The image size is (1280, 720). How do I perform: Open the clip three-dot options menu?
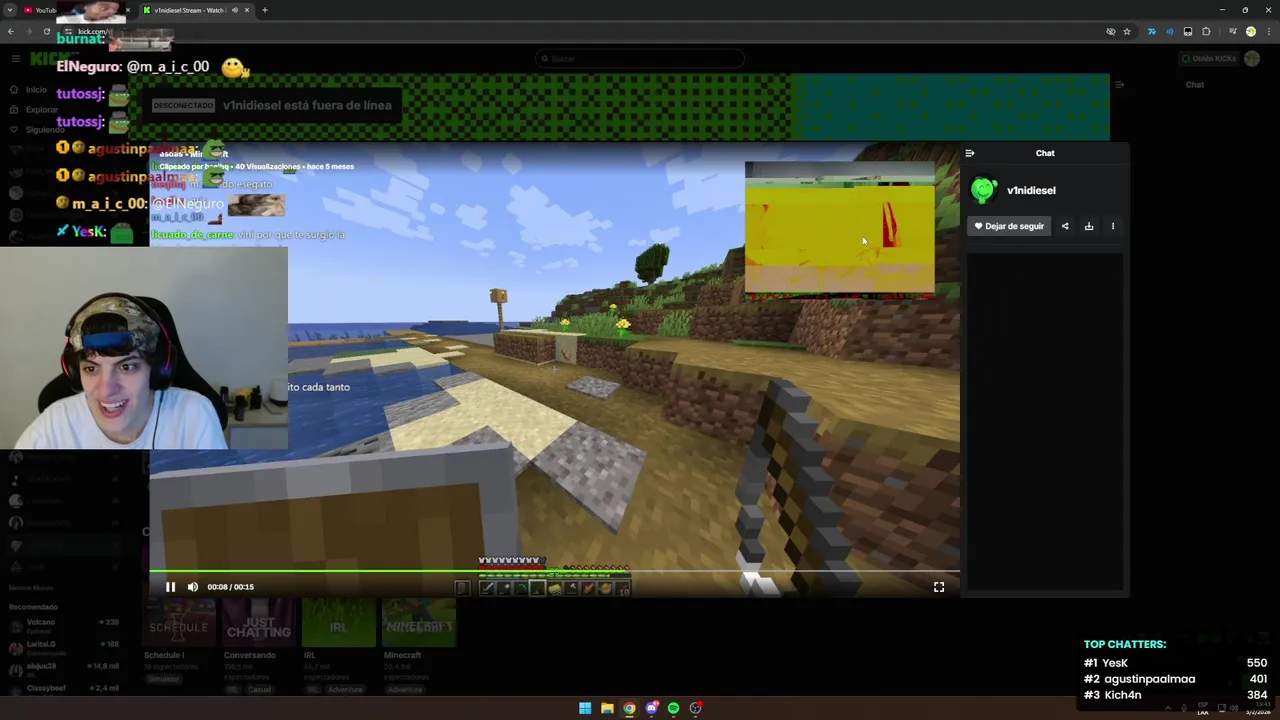coord(1112,226)
